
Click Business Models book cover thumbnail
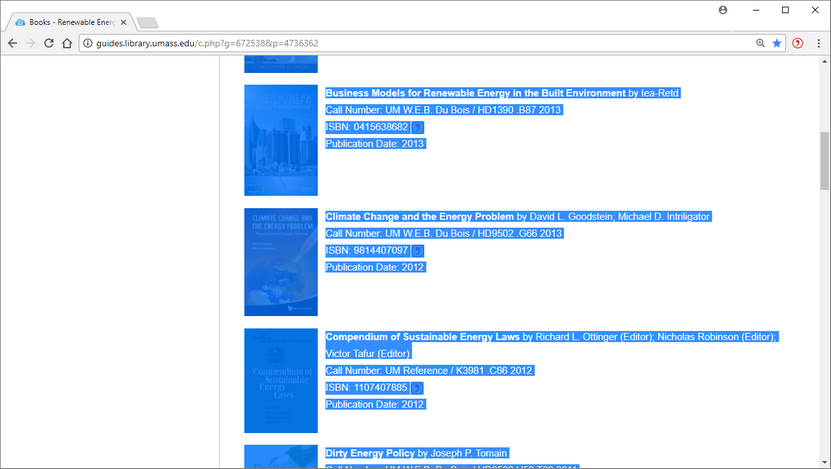[281, 140]
